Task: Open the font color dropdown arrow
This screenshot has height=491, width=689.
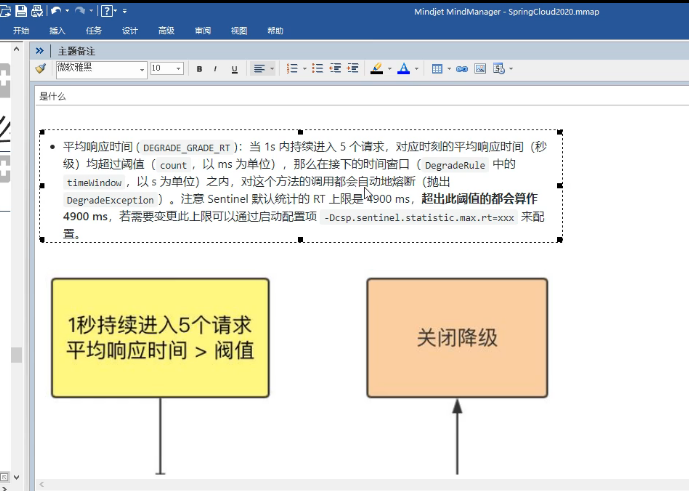Action: (416, 69)
